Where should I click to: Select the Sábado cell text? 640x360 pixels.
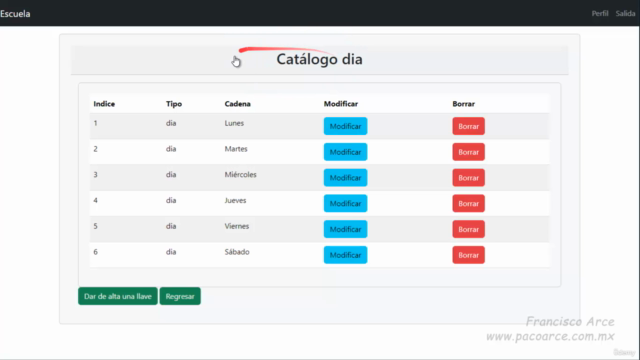237,251
